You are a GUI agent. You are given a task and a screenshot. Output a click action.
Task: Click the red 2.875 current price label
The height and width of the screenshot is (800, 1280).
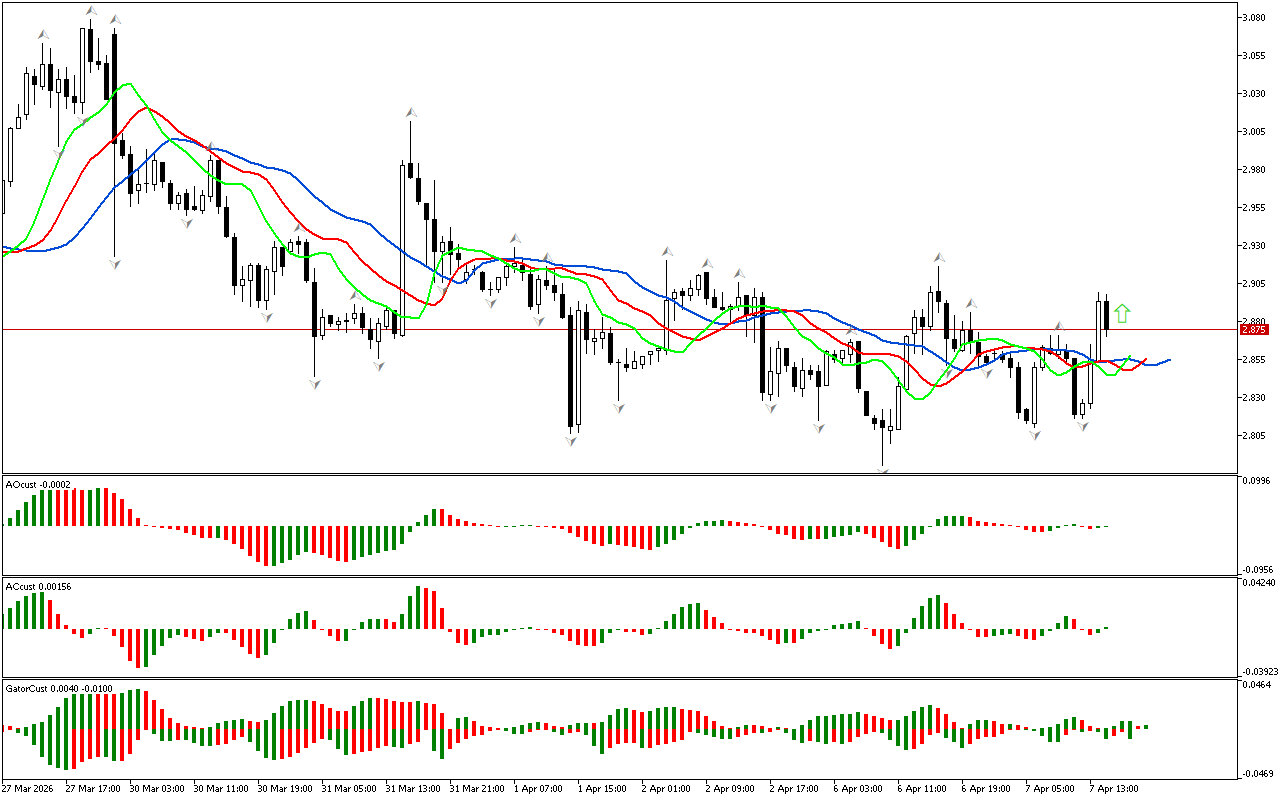(x=1253, y=329)
